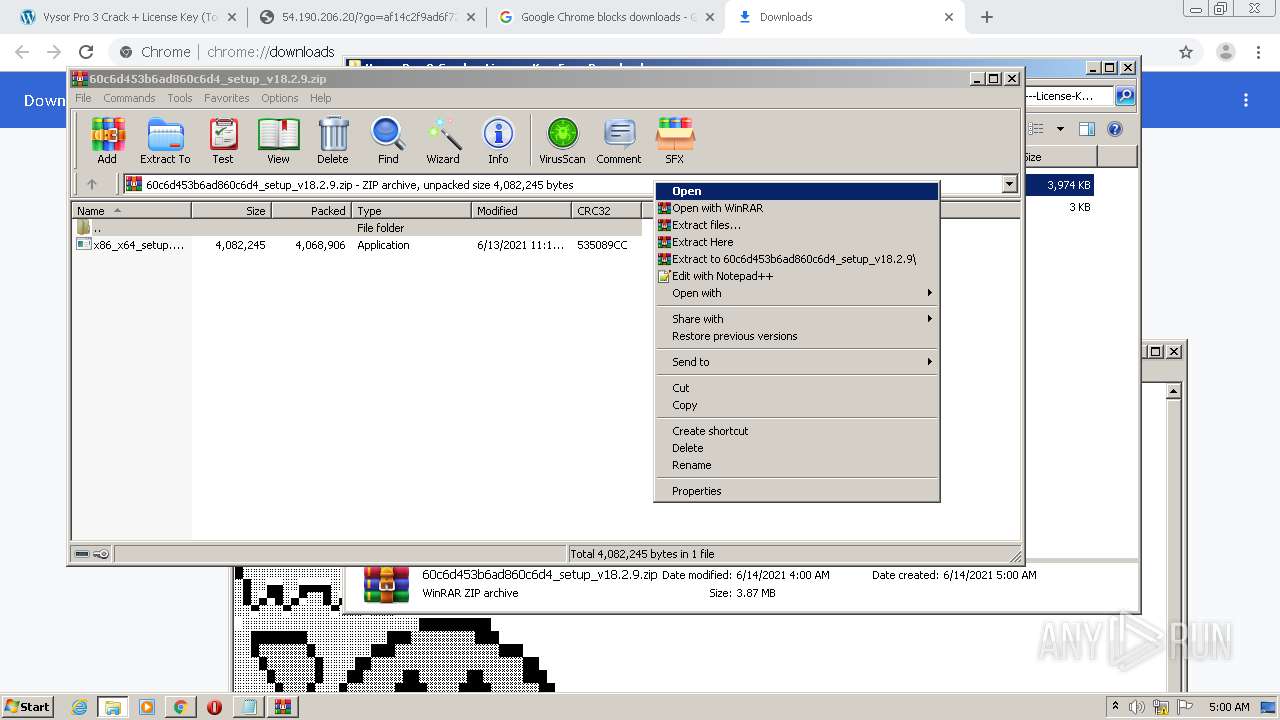The width and height of the screenshot is (1280, 720).
Task: Open WinRAR Help menu
Action: [320, 98]
